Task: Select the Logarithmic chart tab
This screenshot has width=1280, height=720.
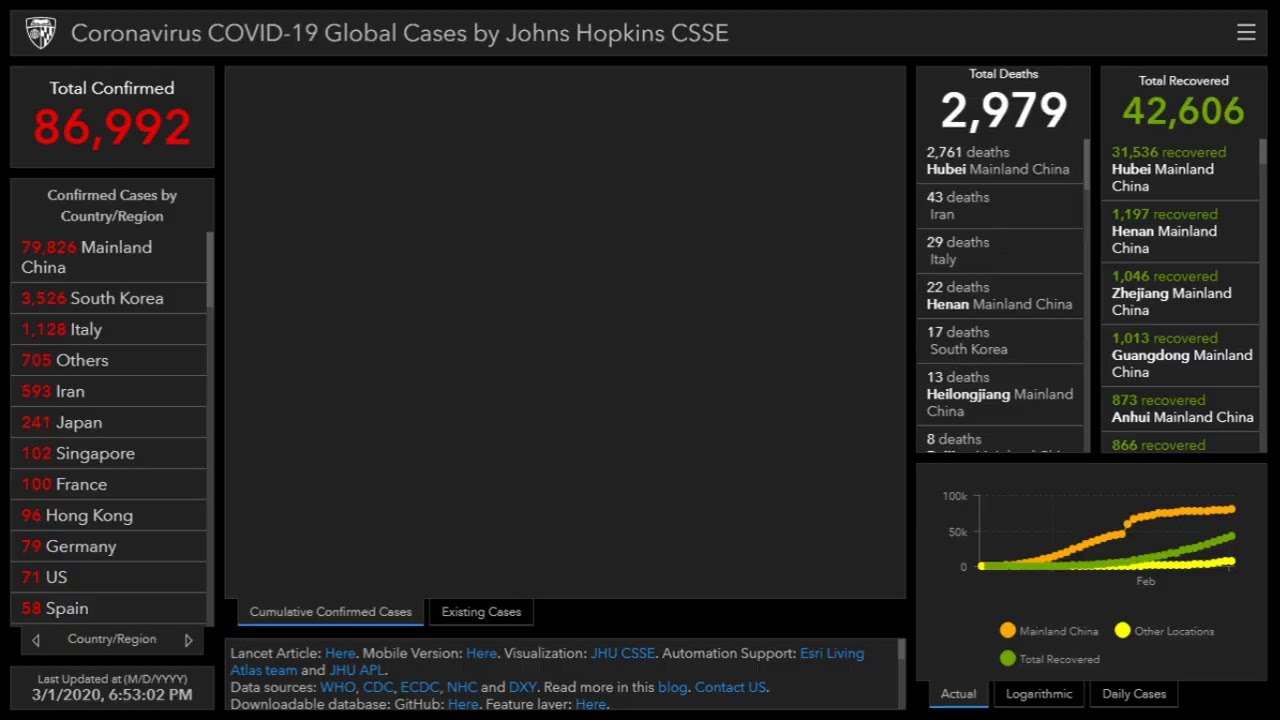Action: (1039, 694)
